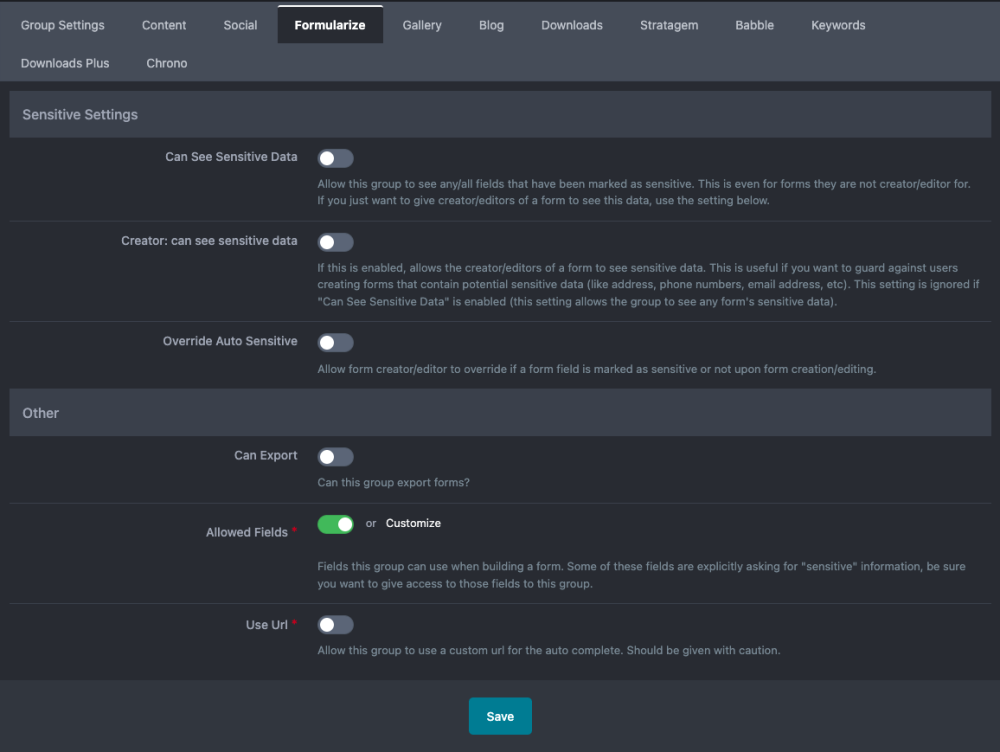Enable the Can Export switch
This screenshot has height=752, width=1000.
[x=335, y=457]
